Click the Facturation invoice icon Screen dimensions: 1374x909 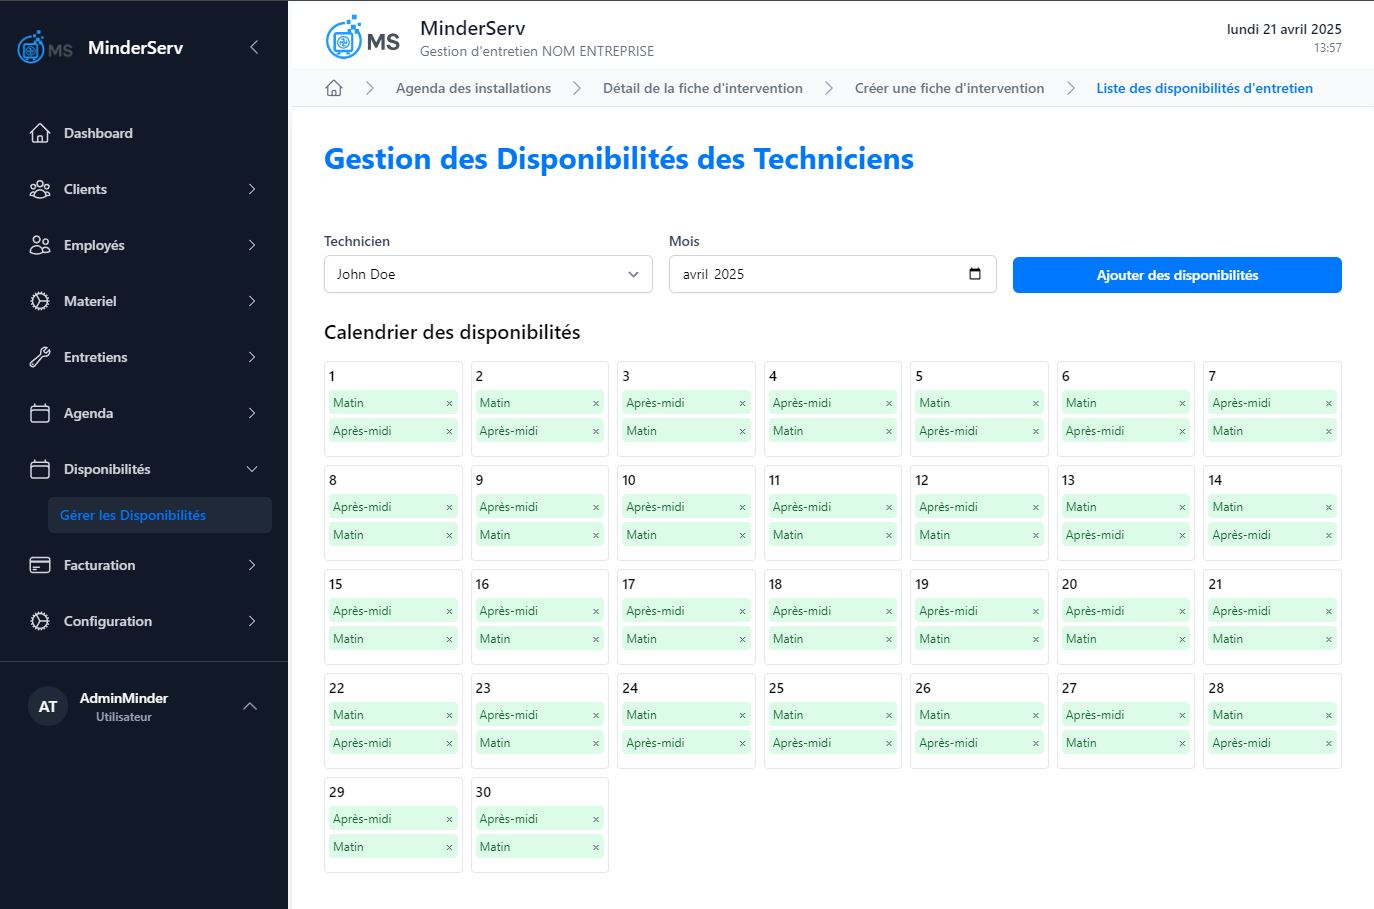tap(40, 565)
